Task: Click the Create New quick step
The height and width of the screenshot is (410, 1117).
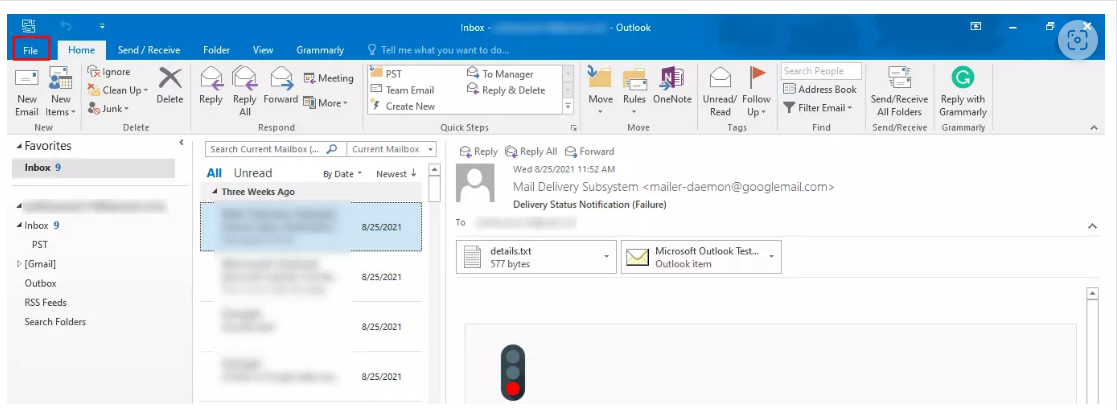Action: [x=402, y=106]
